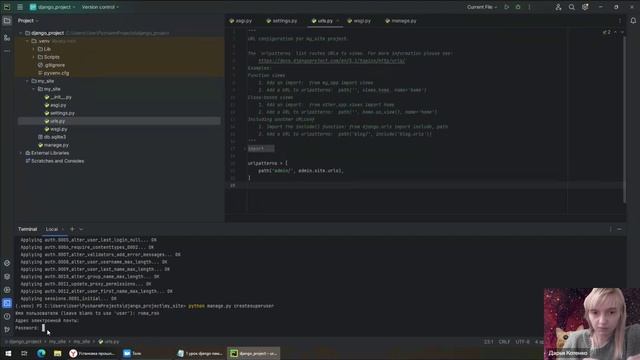Select the urls.py editor tab
The height and width of the screenshot is (360, 640).
[x=325, y=21]
